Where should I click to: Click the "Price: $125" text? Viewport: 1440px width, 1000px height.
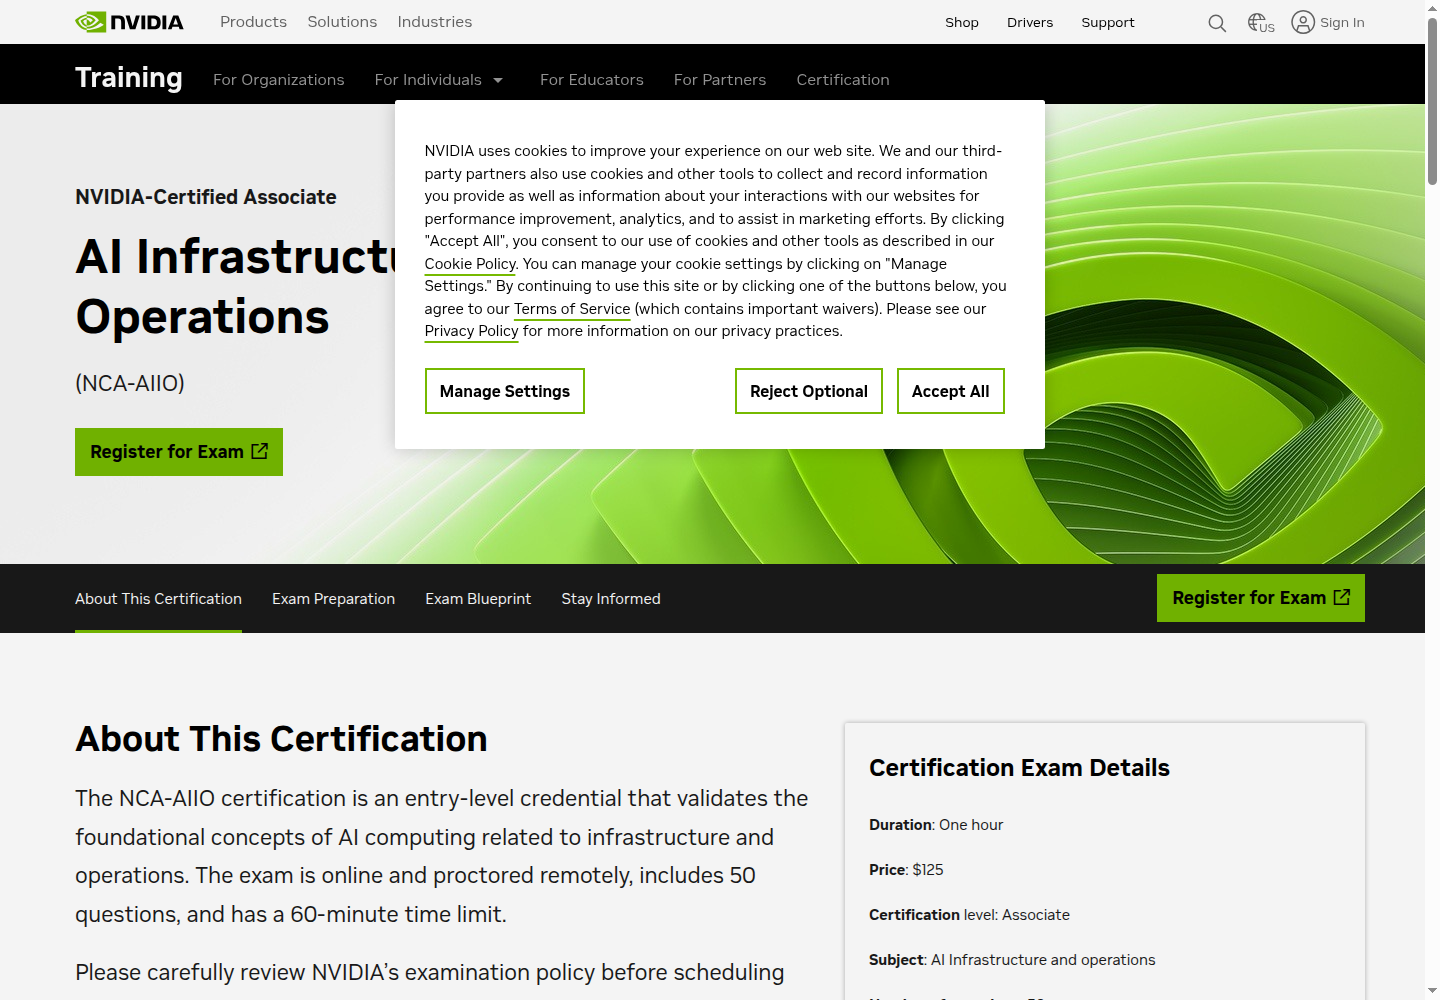coord(906,870)
